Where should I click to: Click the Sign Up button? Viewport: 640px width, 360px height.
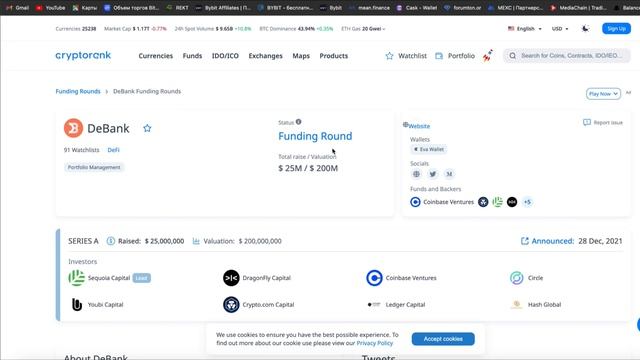(616, 29)
